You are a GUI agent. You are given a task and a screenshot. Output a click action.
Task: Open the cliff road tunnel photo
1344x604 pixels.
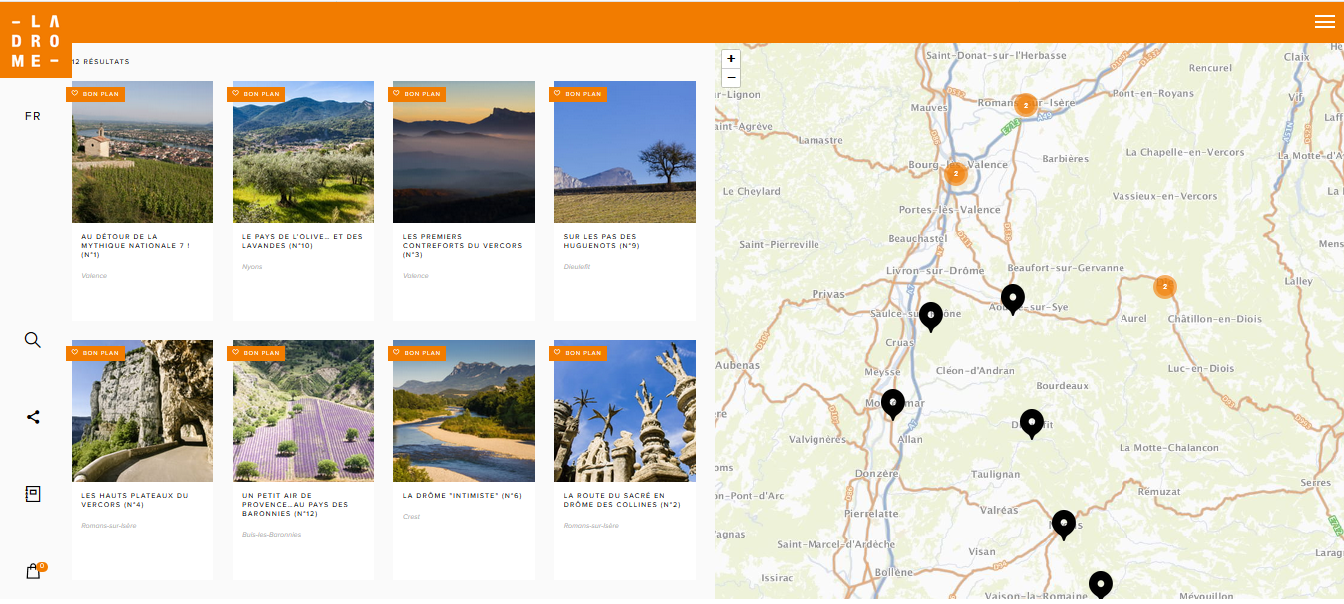pyautogui.click(x=142, y=411)
